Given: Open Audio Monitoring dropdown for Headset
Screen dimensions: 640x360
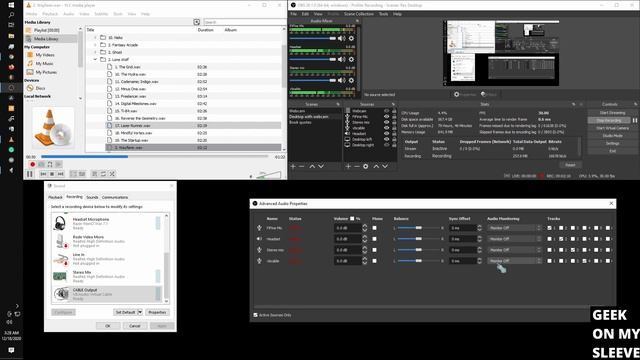Looking at the screenshot, I should (x=514, y=239).
